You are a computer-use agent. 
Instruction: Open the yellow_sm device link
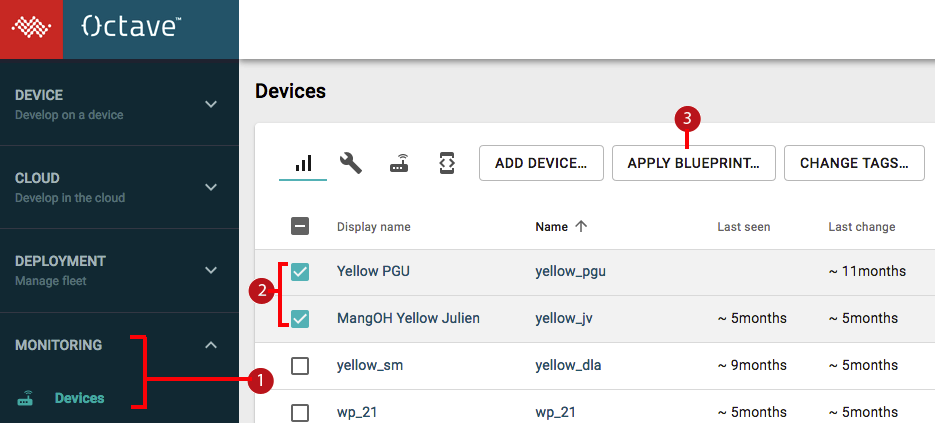[x=370, y=365]
